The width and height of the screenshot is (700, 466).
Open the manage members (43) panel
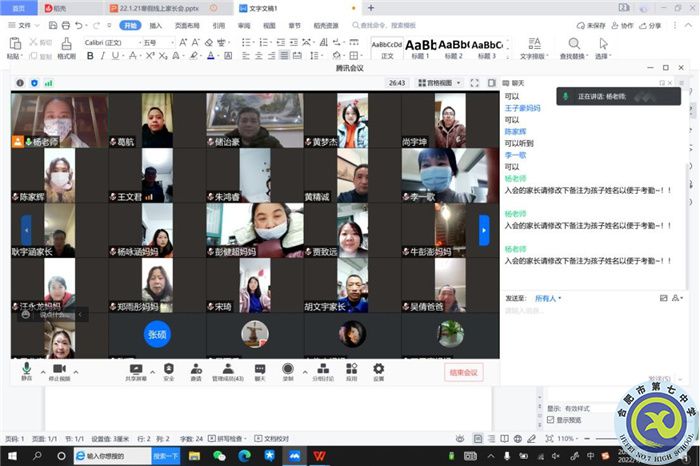(x=228, y=370)
